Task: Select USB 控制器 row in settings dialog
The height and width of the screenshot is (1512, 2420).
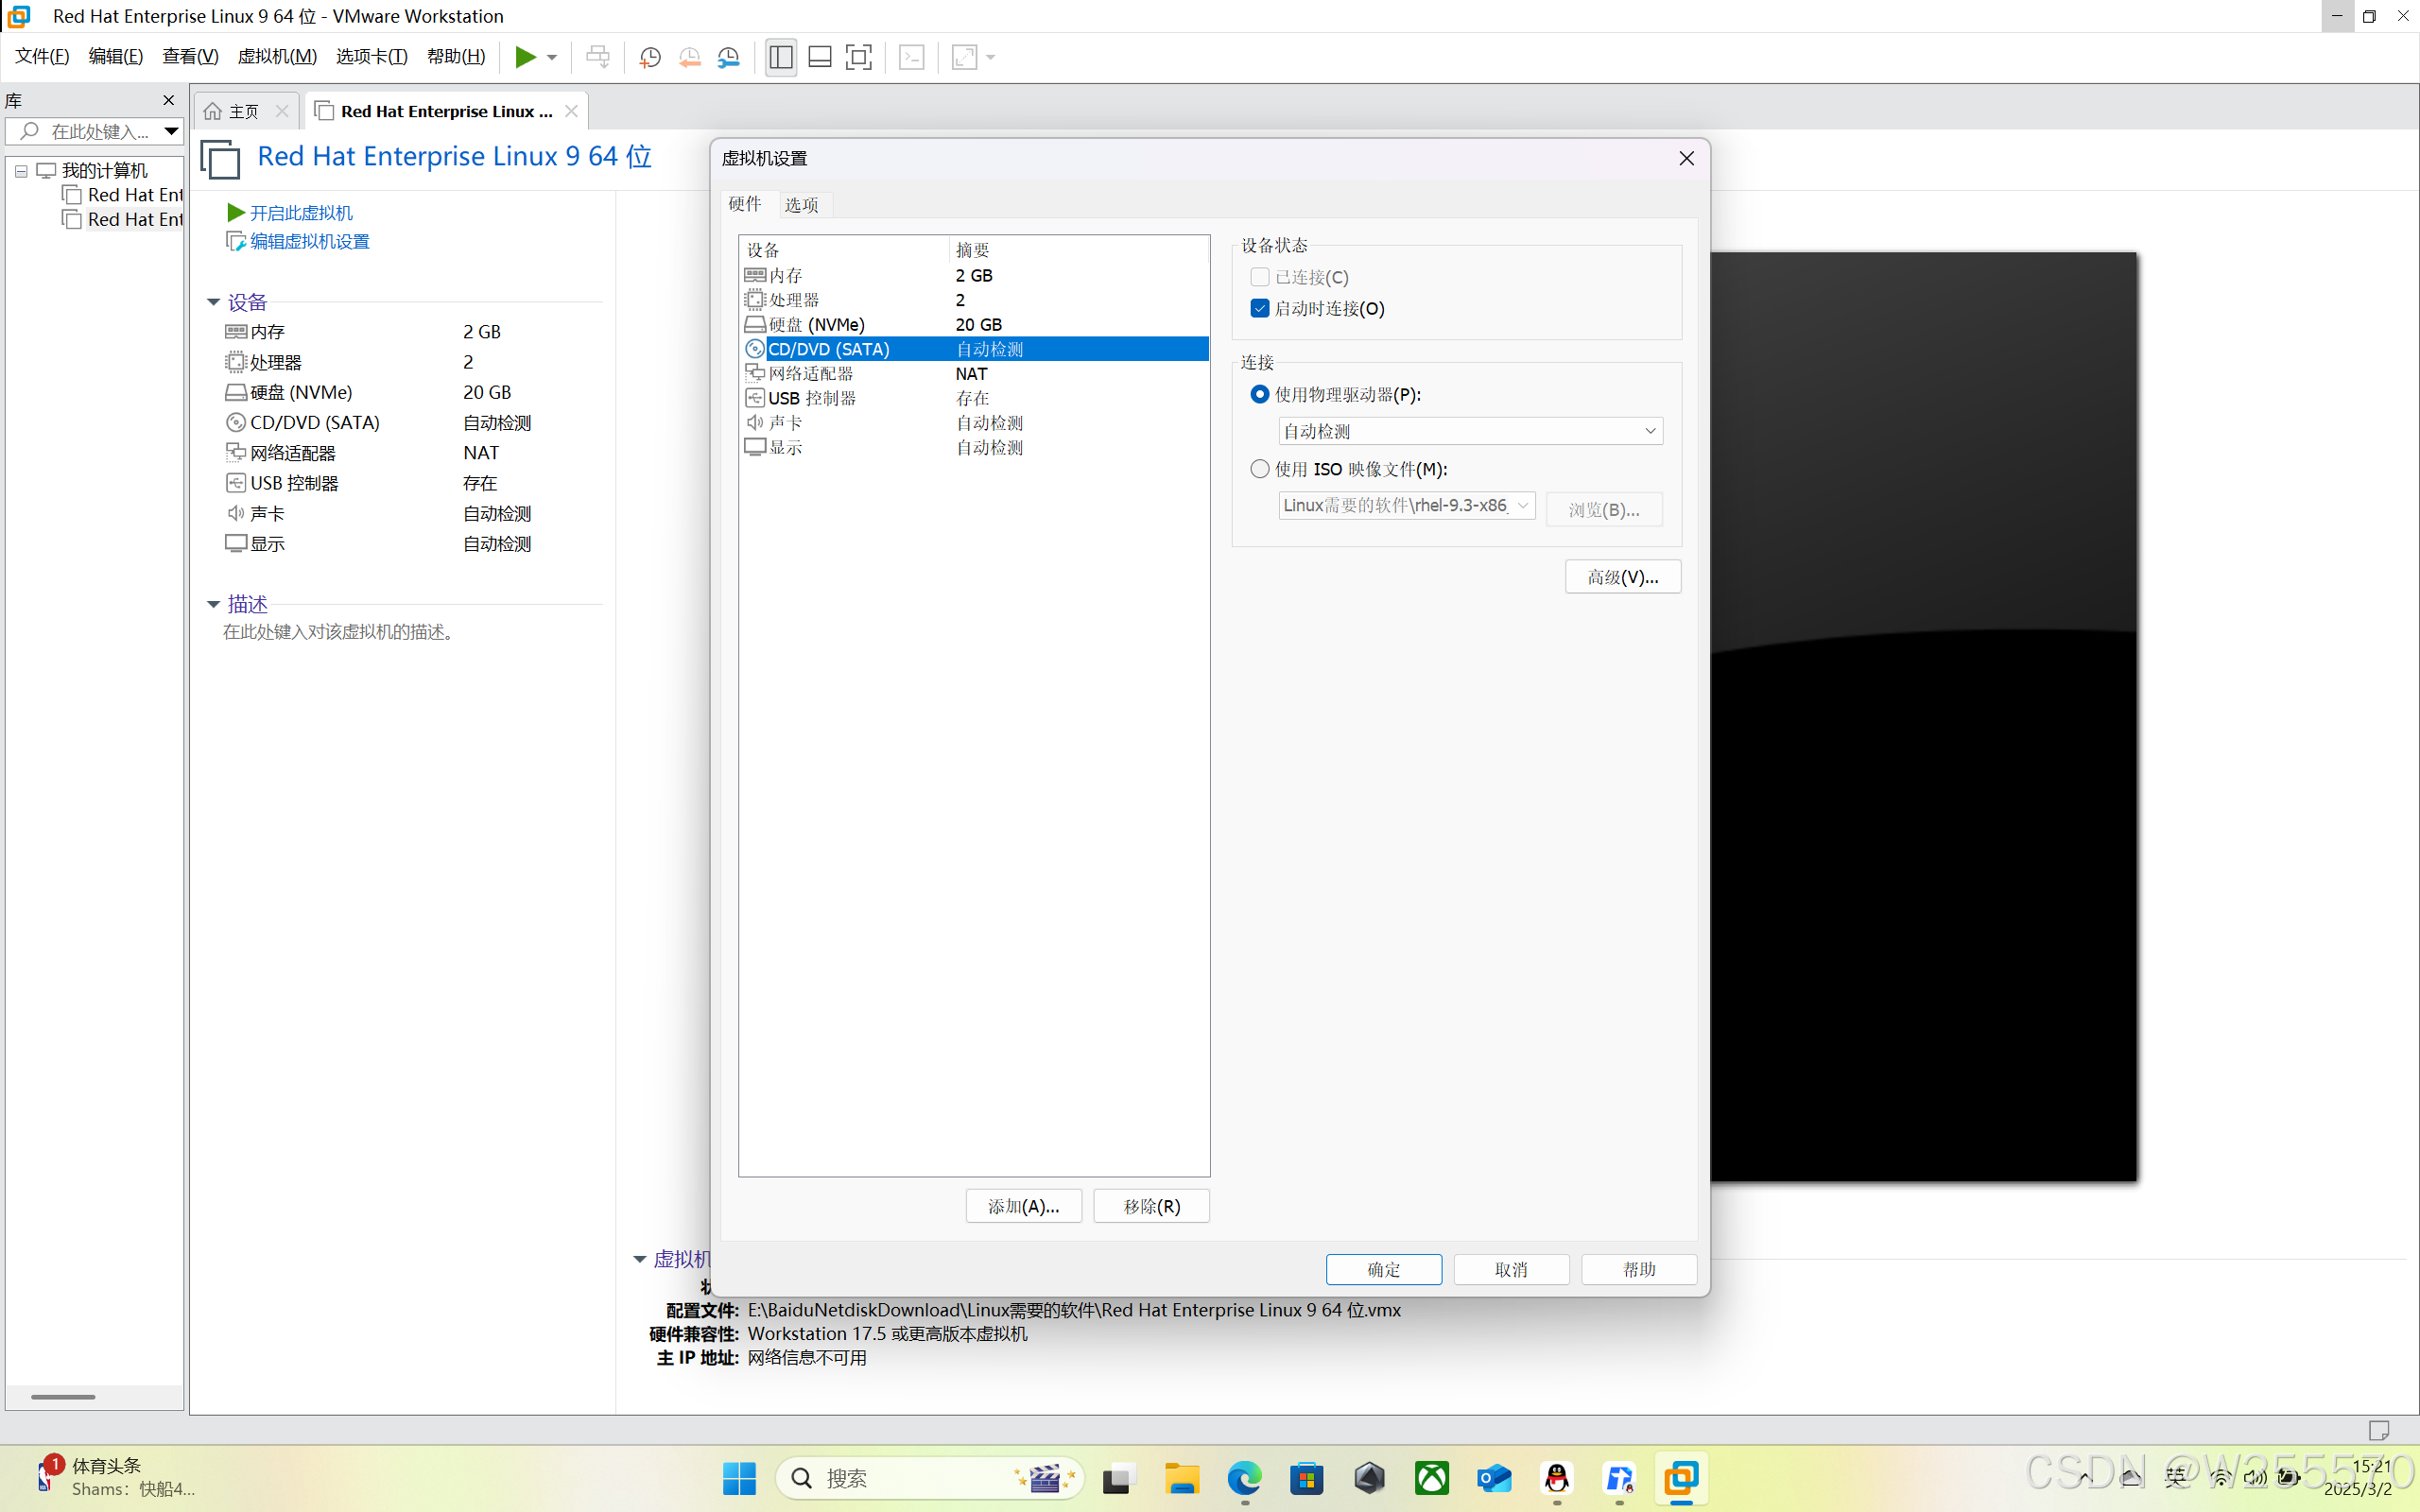Action: (x=974, y=398)
